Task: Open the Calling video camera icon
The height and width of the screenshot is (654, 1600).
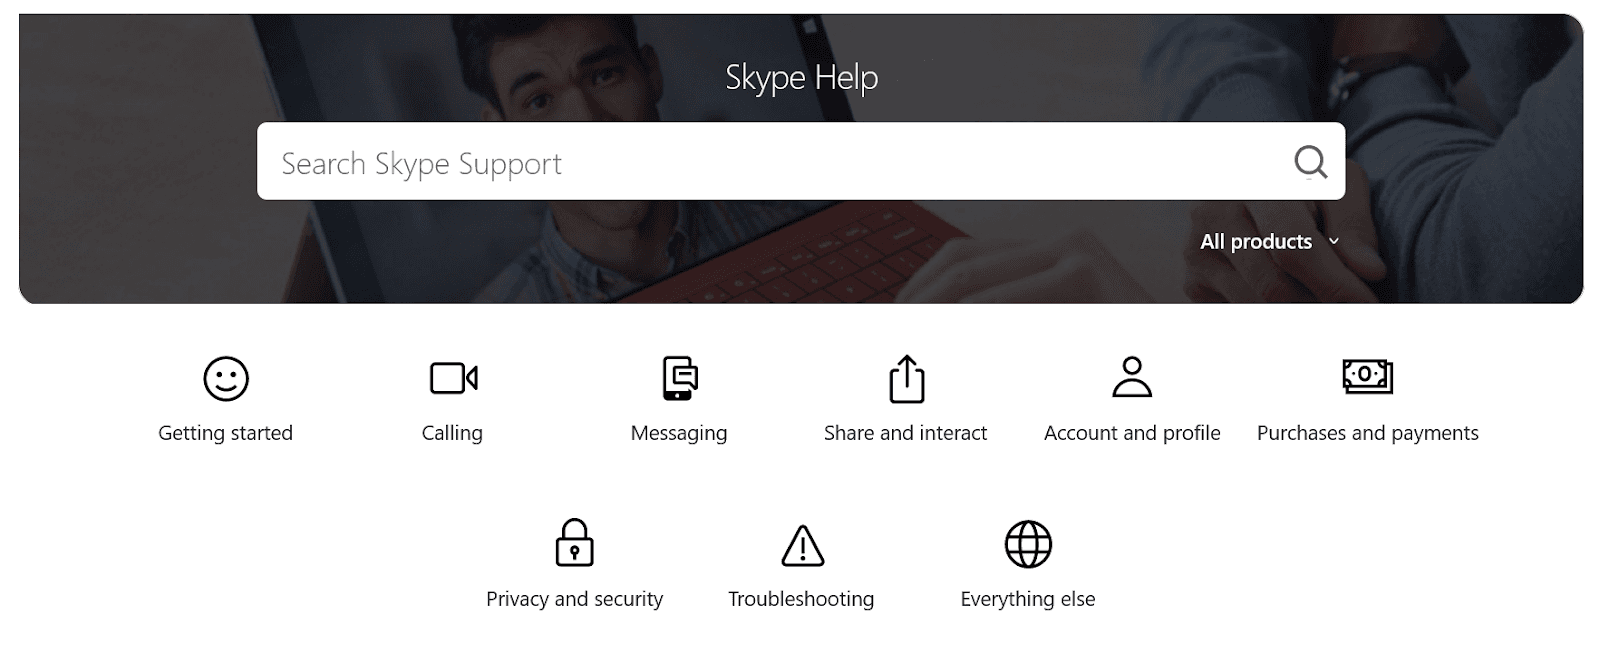Action: point(453,379)
